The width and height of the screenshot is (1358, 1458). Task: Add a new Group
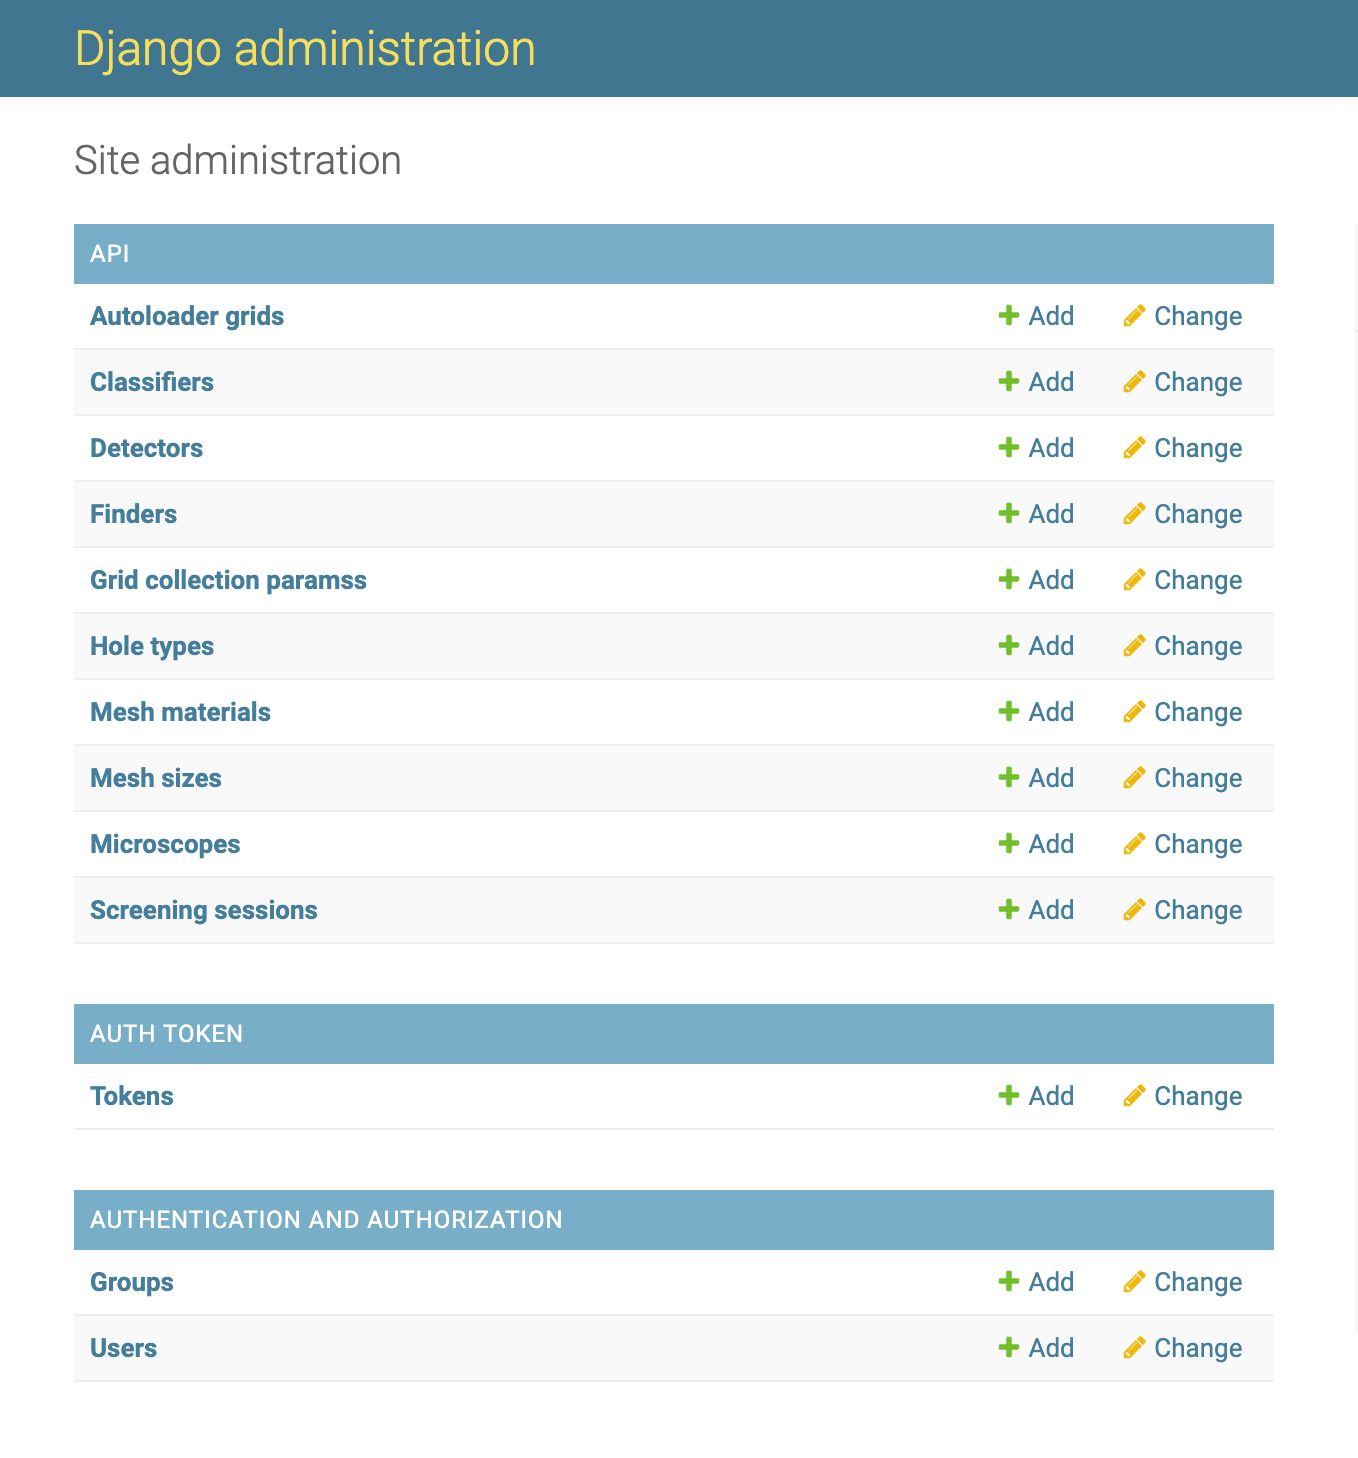(x=1036, y=1282)
